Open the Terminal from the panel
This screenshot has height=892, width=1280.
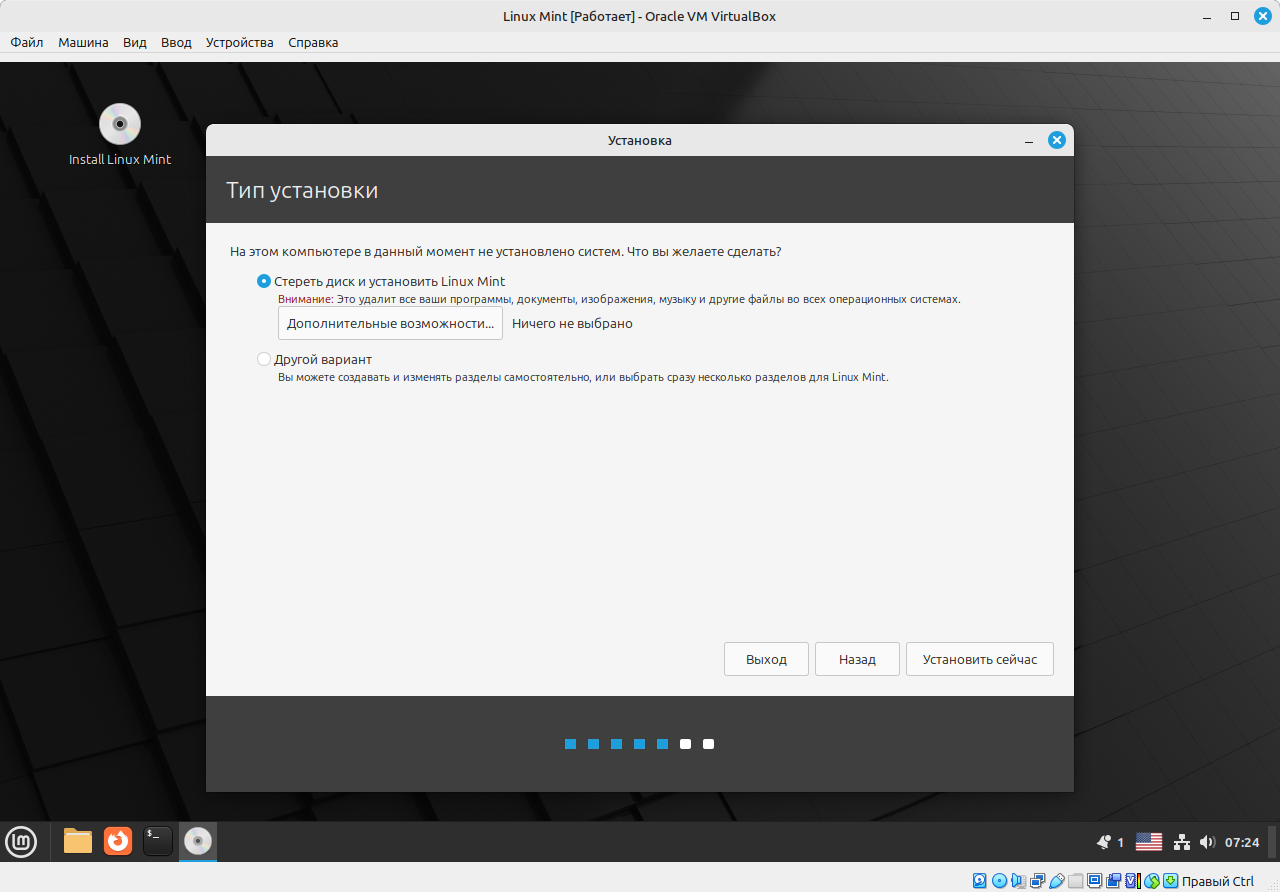(158, 841)
